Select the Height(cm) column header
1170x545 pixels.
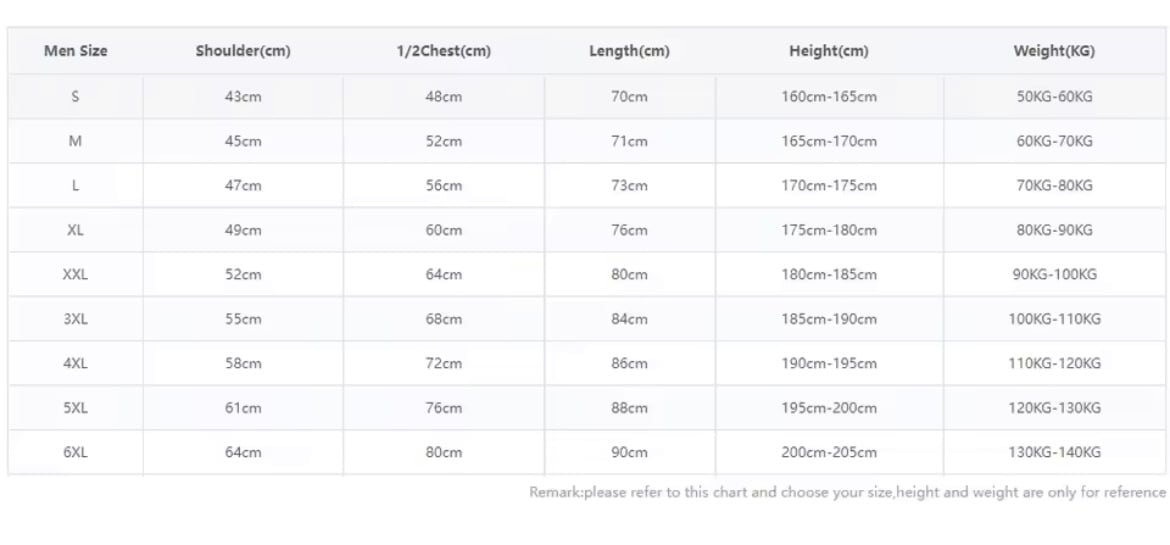(x=828, y=51)
